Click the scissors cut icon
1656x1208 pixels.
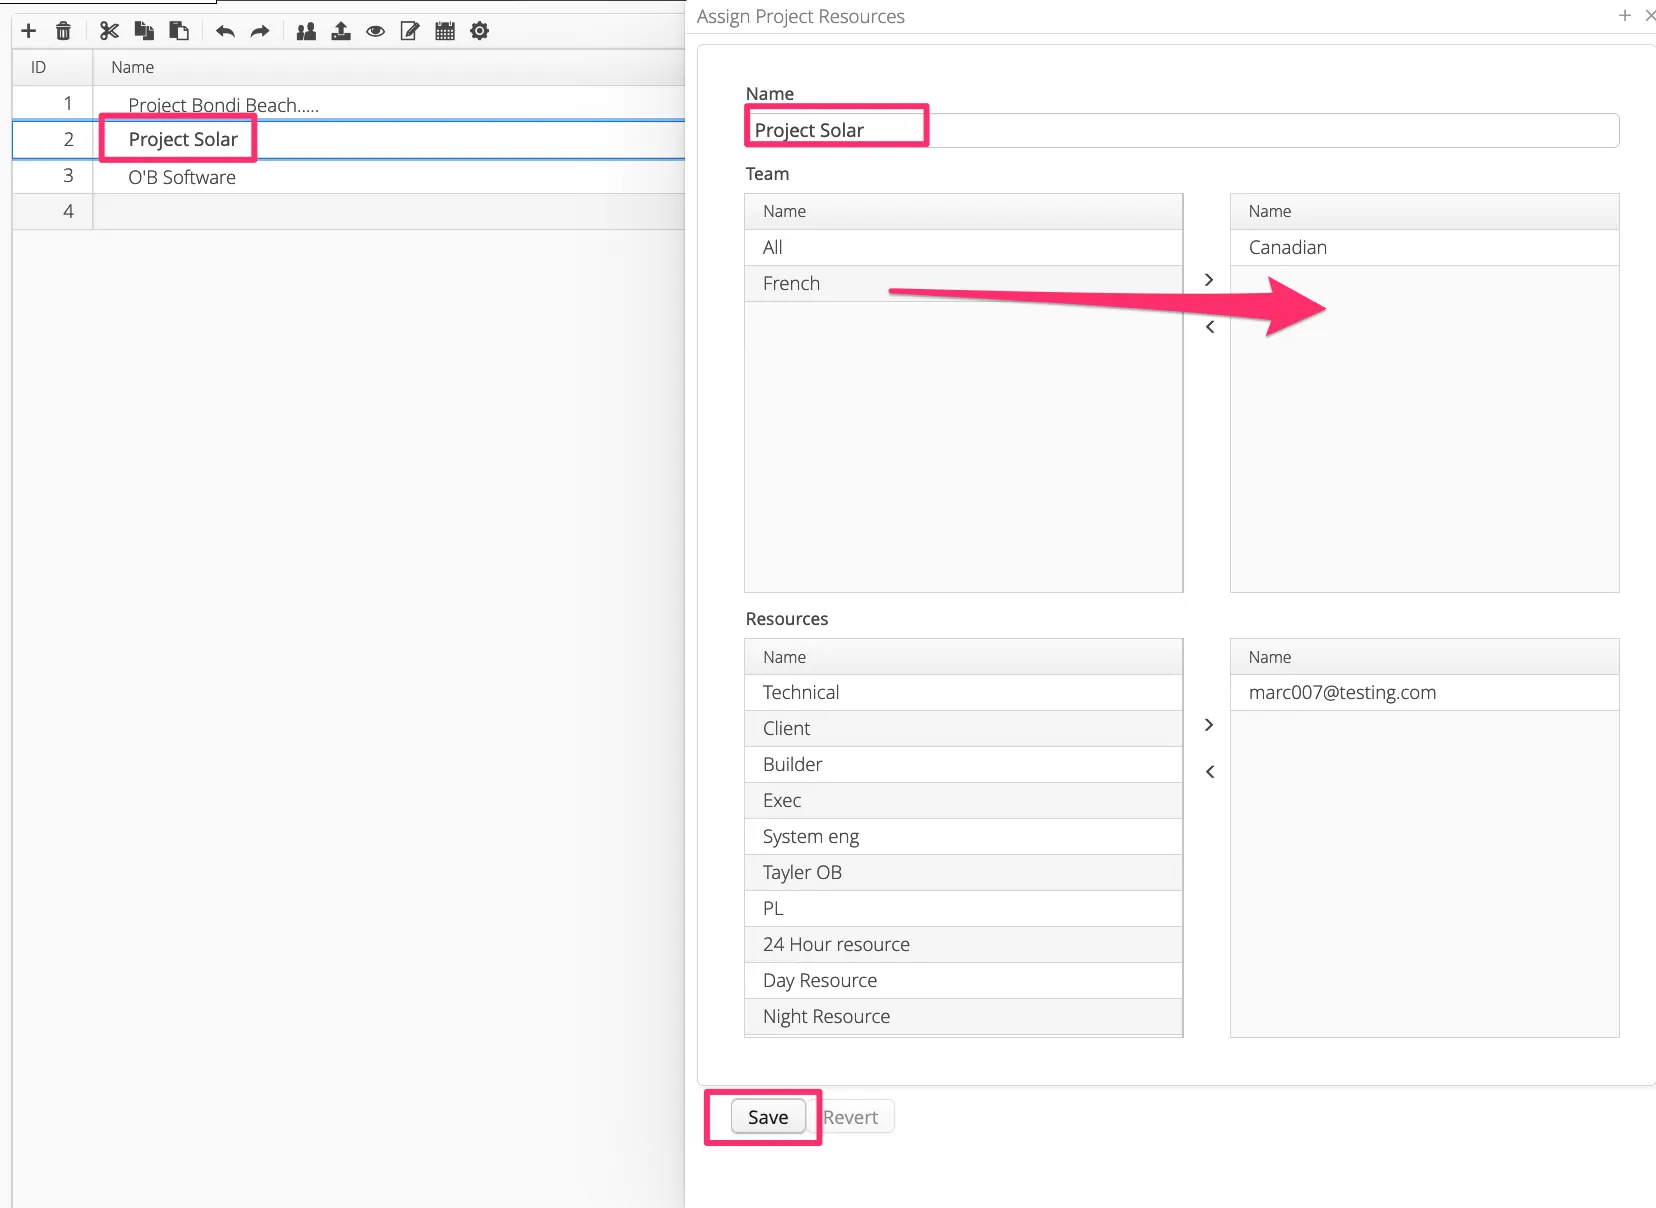click(110, 31)
